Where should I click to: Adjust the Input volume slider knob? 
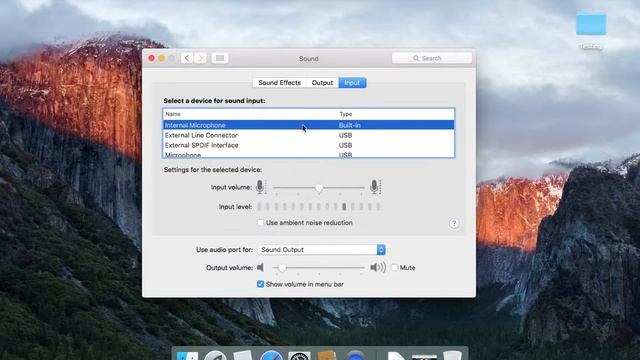pos(319,188)
